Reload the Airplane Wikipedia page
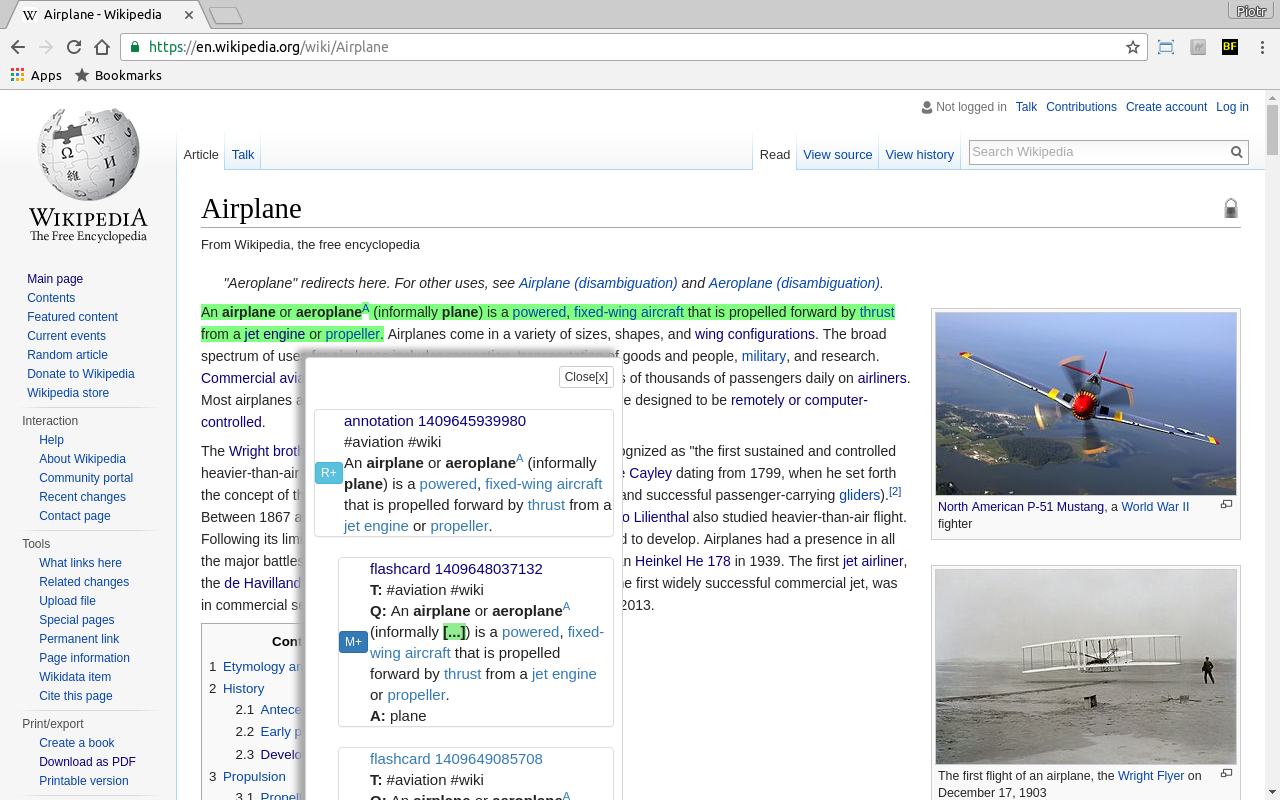 pos(74,47)
